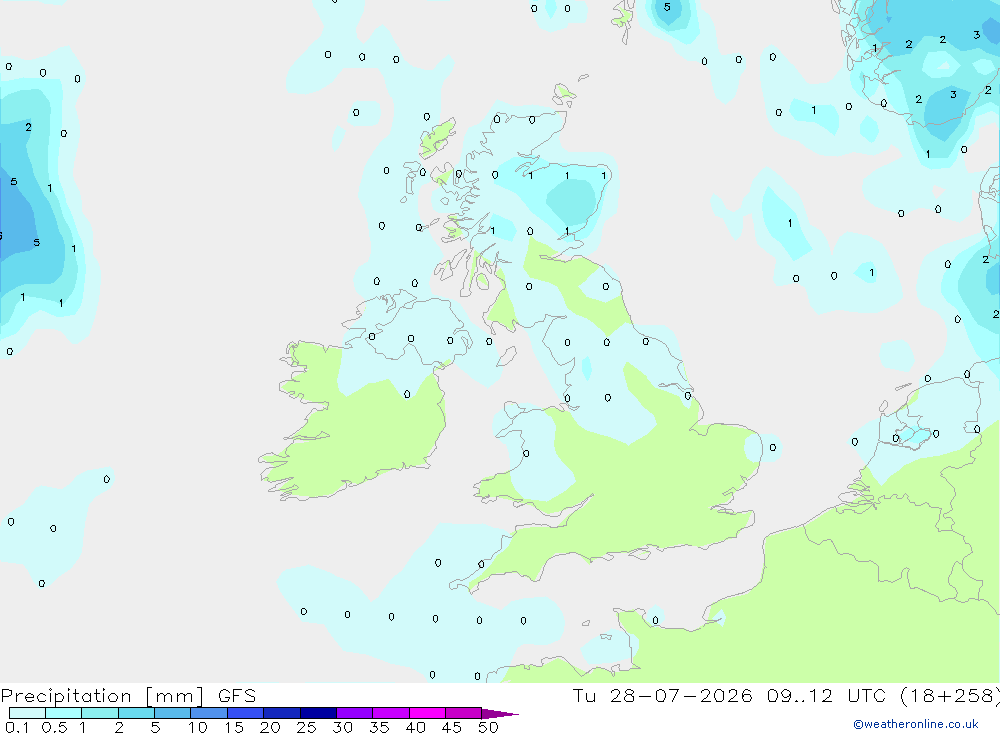Select the 45–50 mm dark magenta swatch
Viewport: 1000px width, 733px height.
[x=464, y=713]
